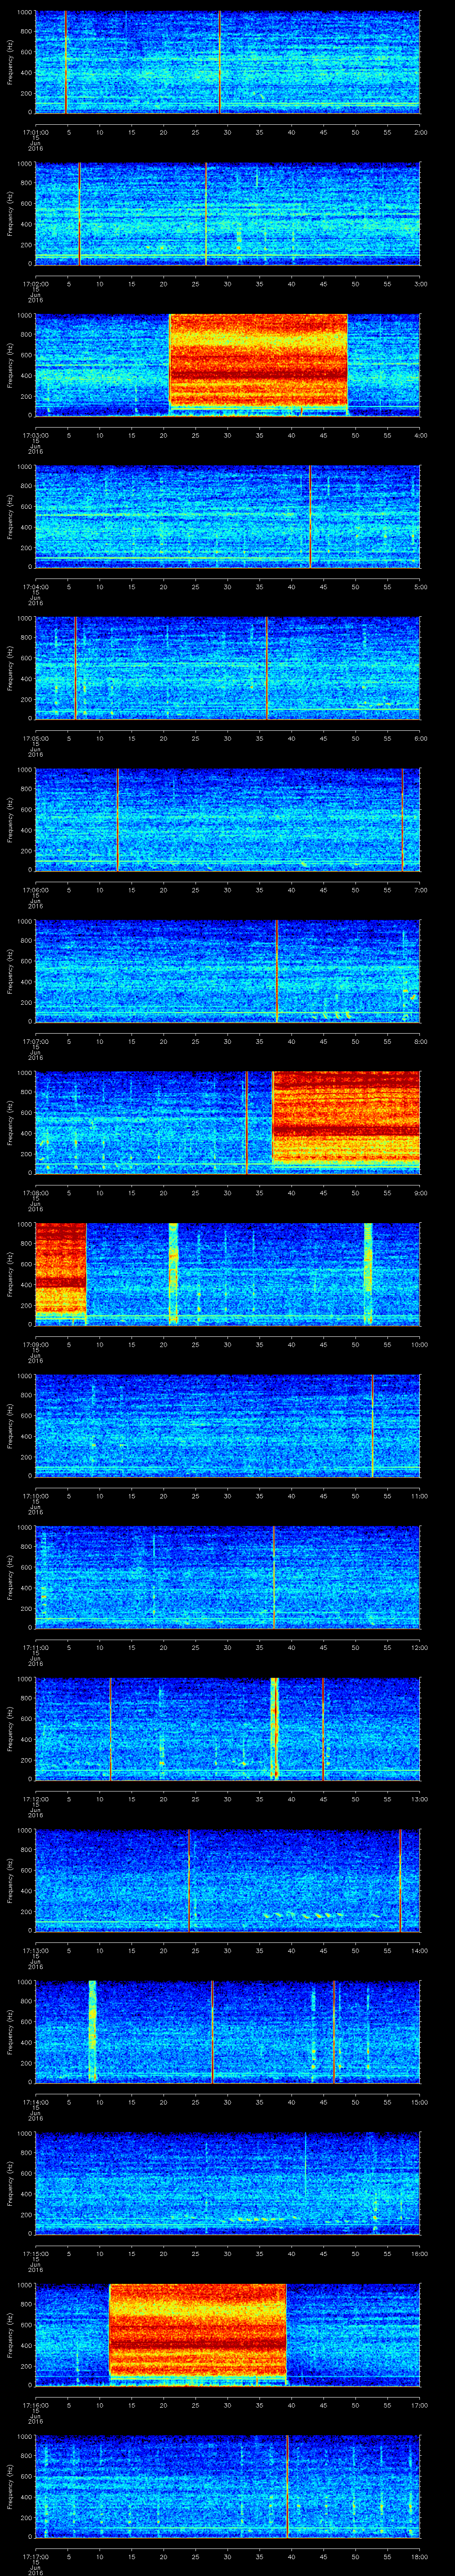This screenshot has width=455, height=2576.
Task: Click the 57-second red line in 17:06:00 spectrogram
Action: click(402, 819)
